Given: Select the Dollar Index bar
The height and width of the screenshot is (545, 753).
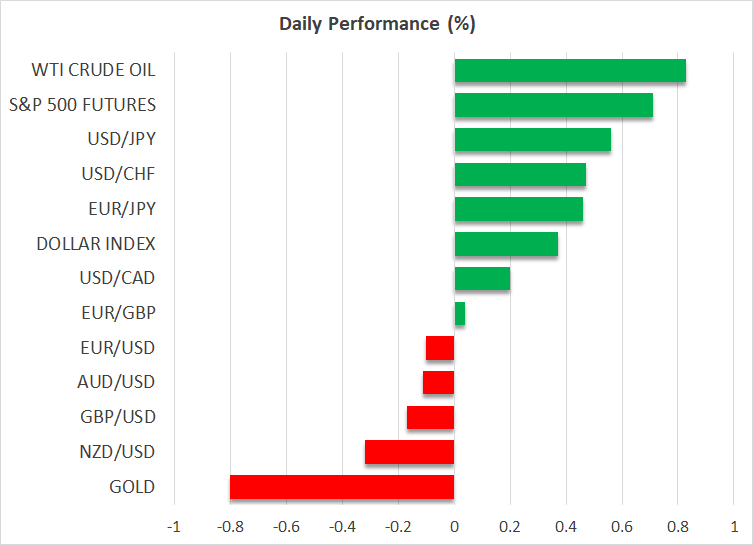Looking at the screenshot, I should (506, 244).
